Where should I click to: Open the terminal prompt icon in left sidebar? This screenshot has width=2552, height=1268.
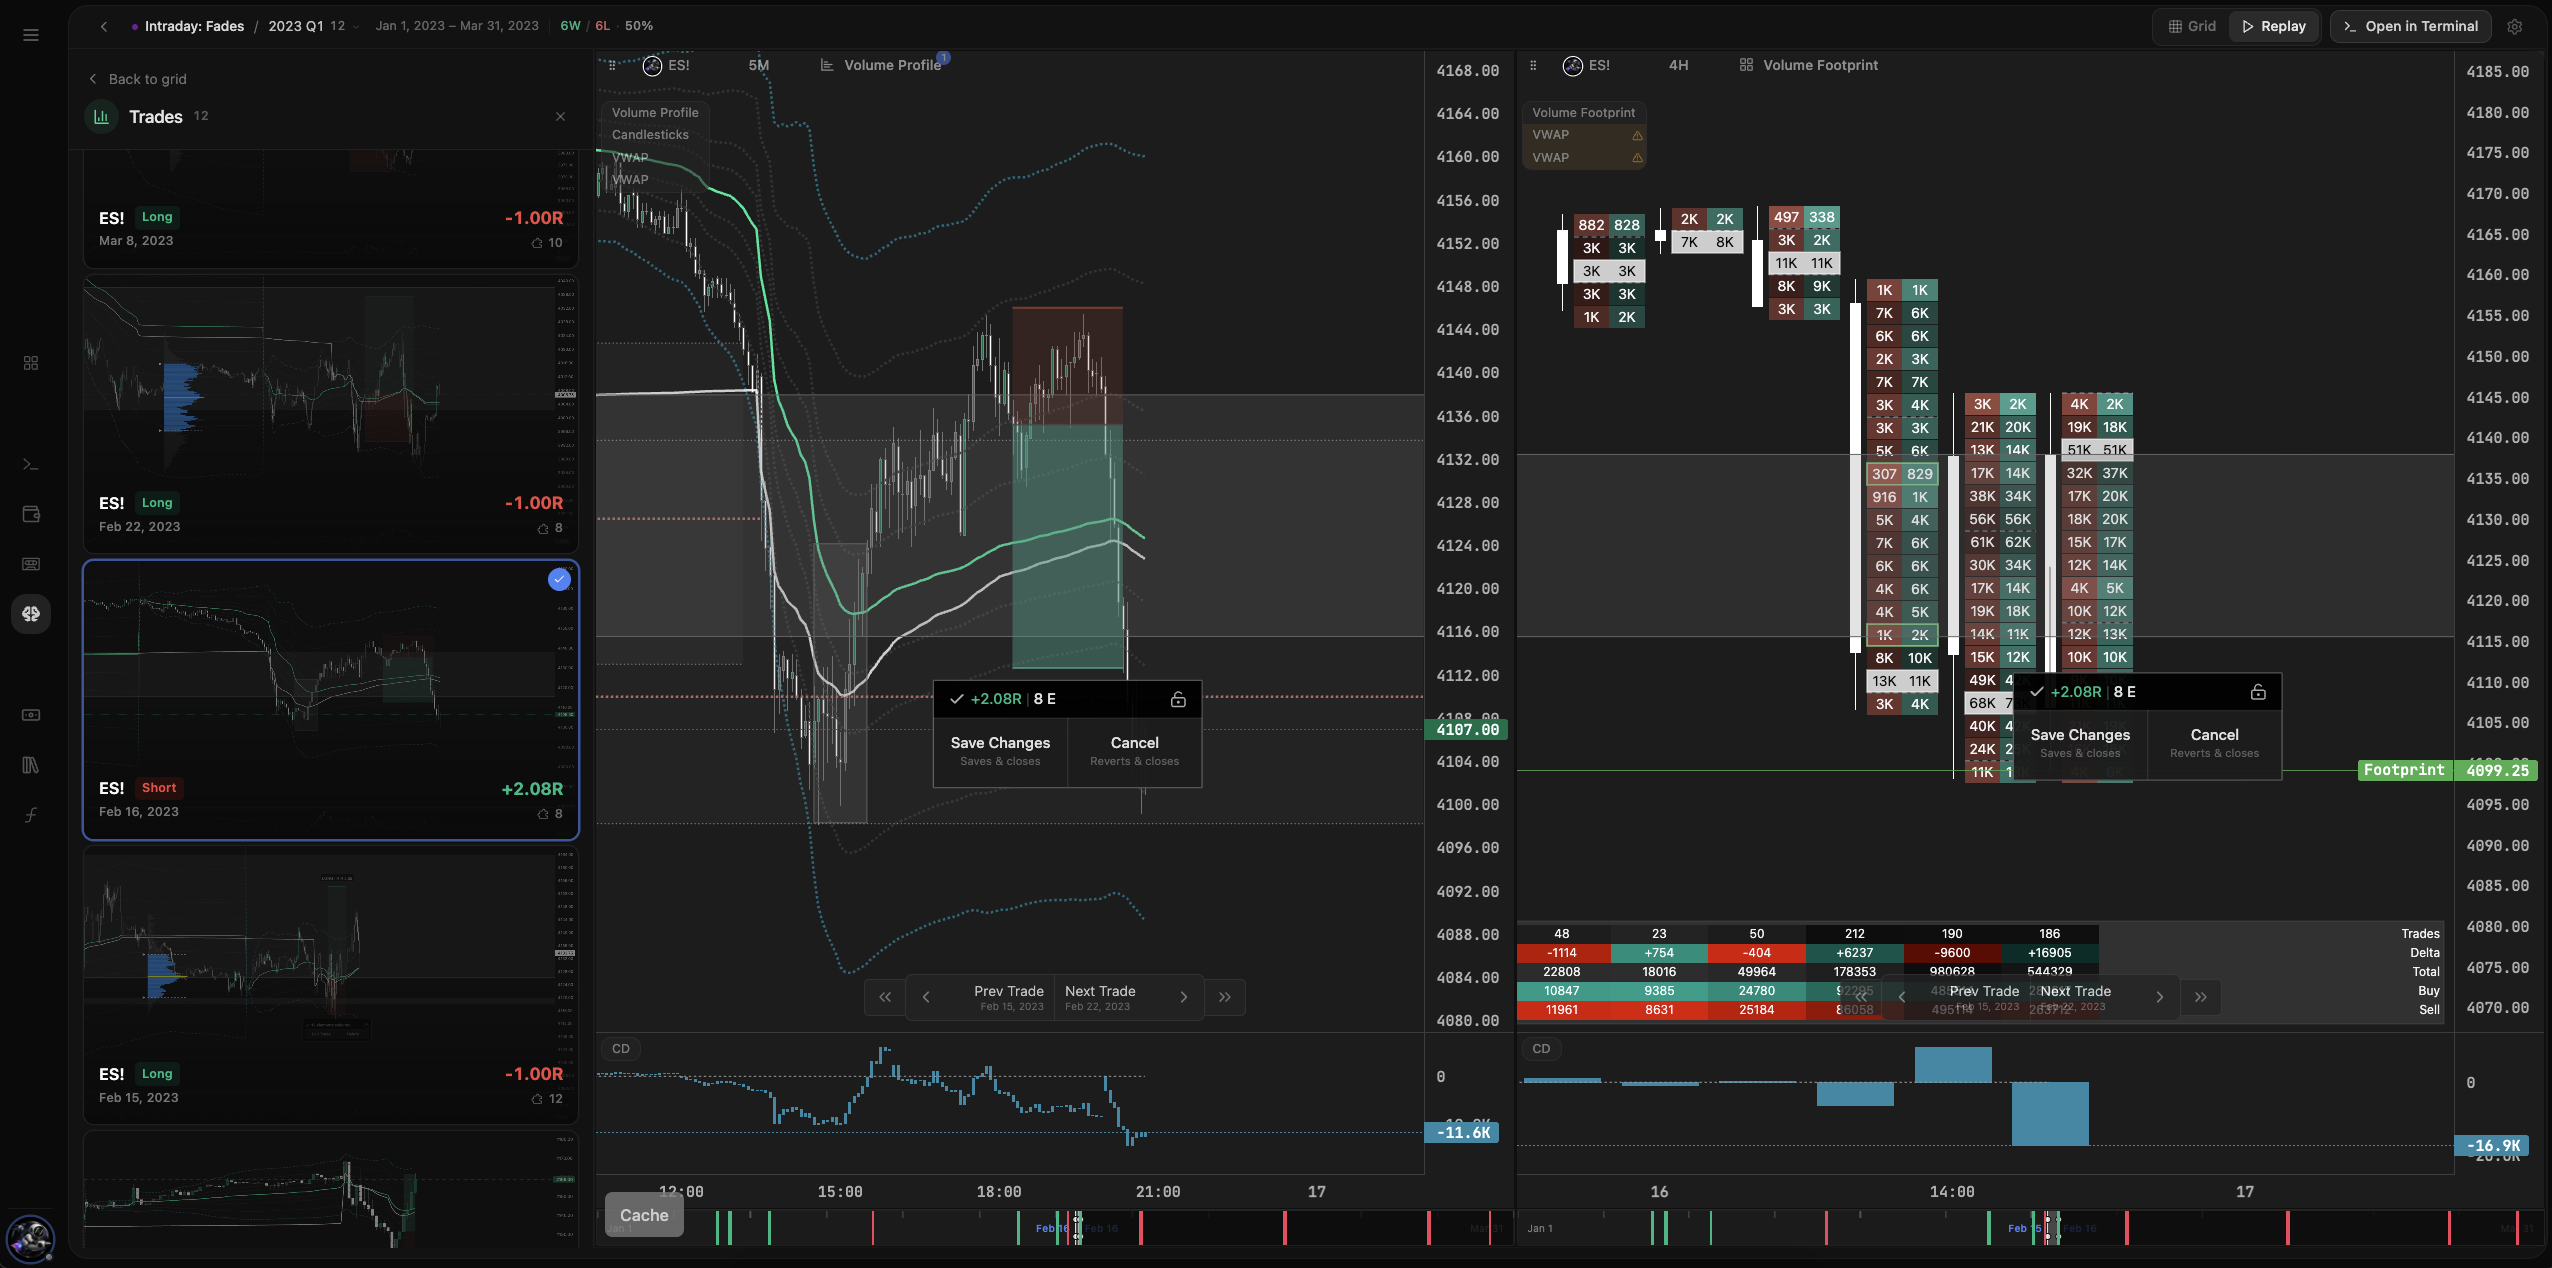(31, 464)
